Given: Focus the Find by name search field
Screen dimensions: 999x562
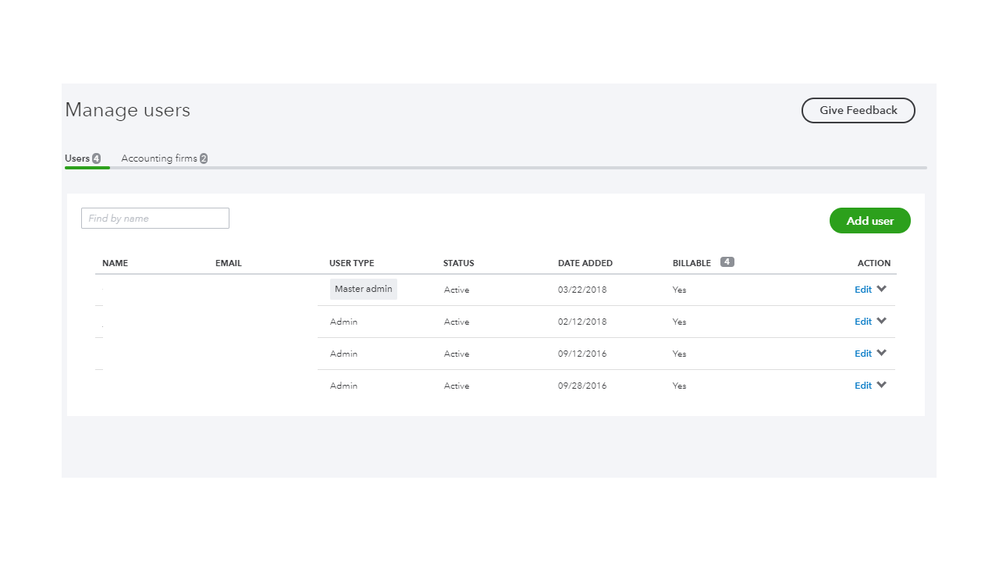Looking at the screenshot, I should [x=155, y=218].
